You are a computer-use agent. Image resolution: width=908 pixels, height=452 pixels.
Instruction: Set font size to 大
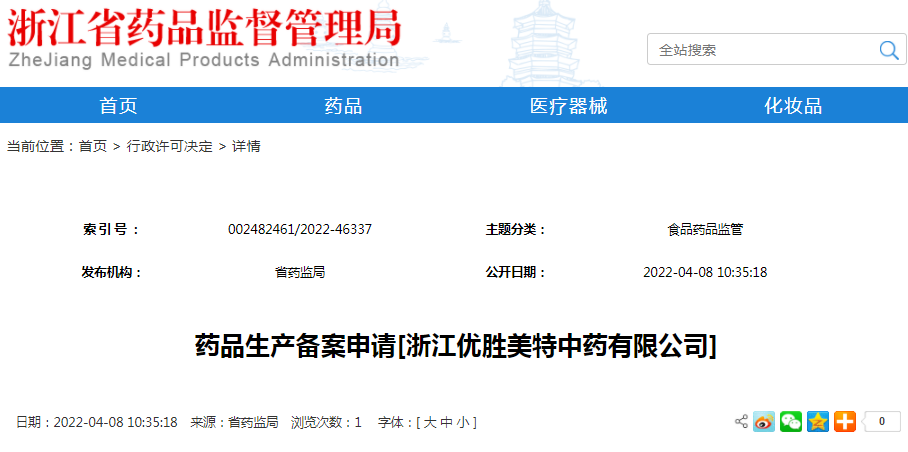pyautogui.click(x=430, y=422)
